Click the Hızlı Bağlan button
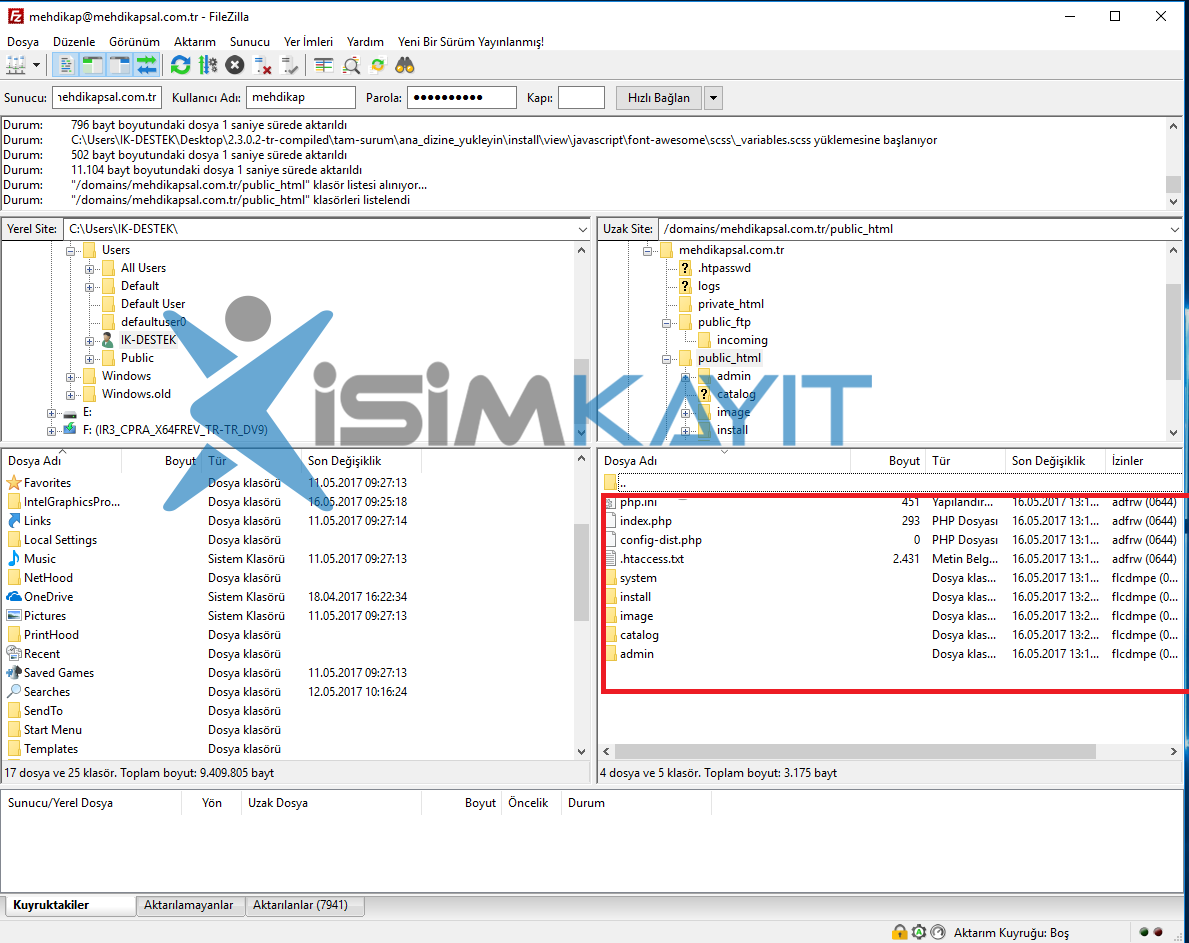This screenshot has height=943, width=1189. [x=658, y=98]
